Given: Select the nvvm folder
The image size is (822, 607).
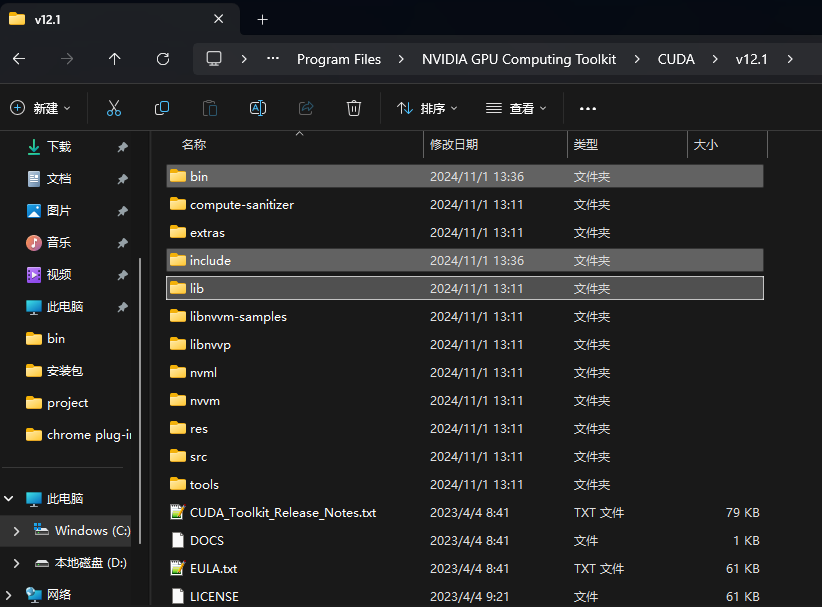Looking at the screenshot, I should (465, 400).
